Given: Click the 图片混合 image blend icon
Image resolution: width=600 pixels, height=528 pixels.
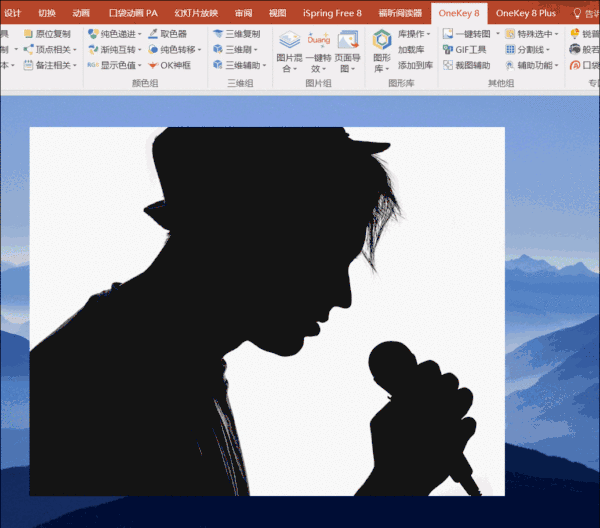Looking at the screenshot, I should click(x=290, y=40).
